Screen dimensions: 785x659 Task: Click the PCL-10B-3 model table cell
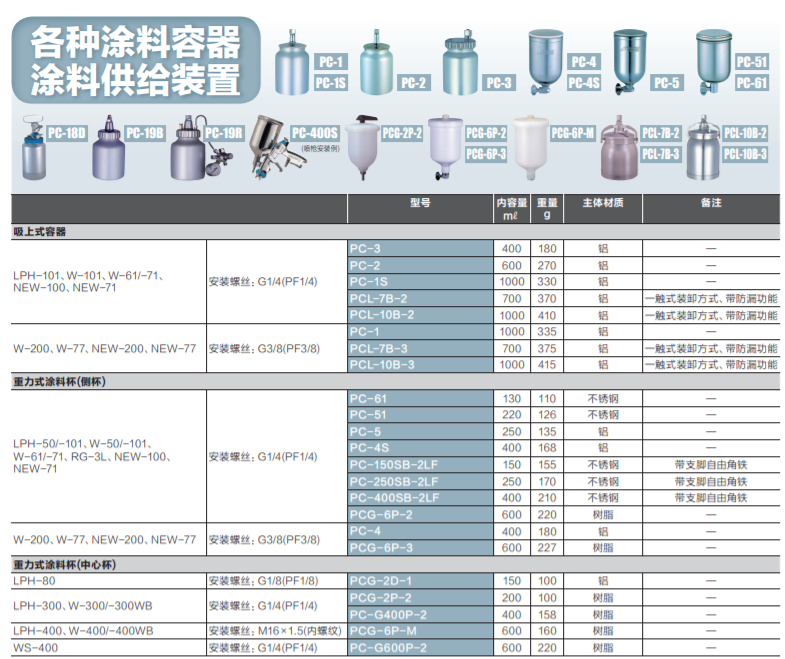tap(420, 365)
